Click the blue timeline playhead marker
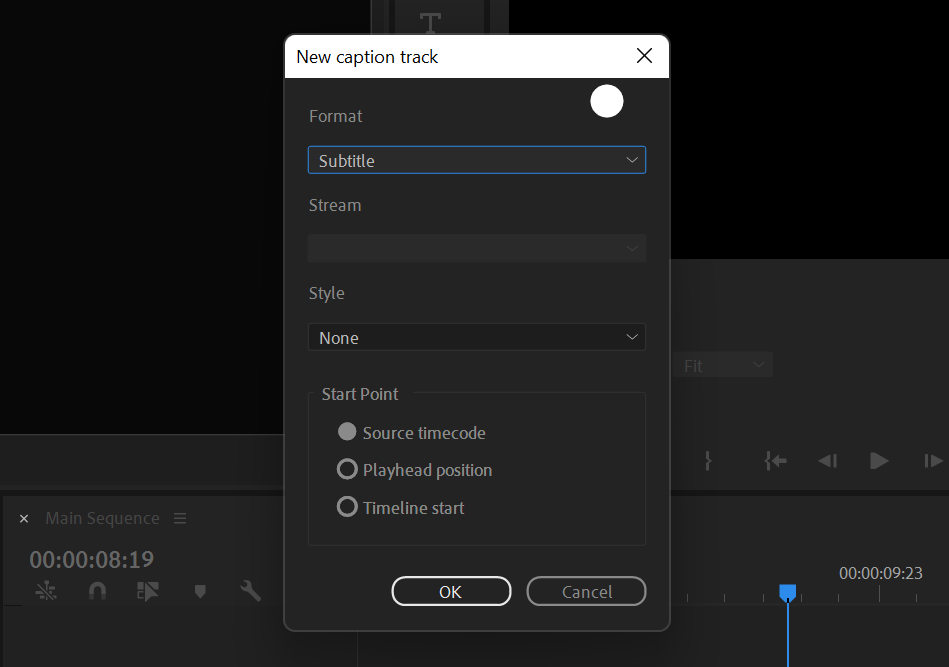Image resolution: width=949 pixels, height=667 pixels. coord(787,593)
